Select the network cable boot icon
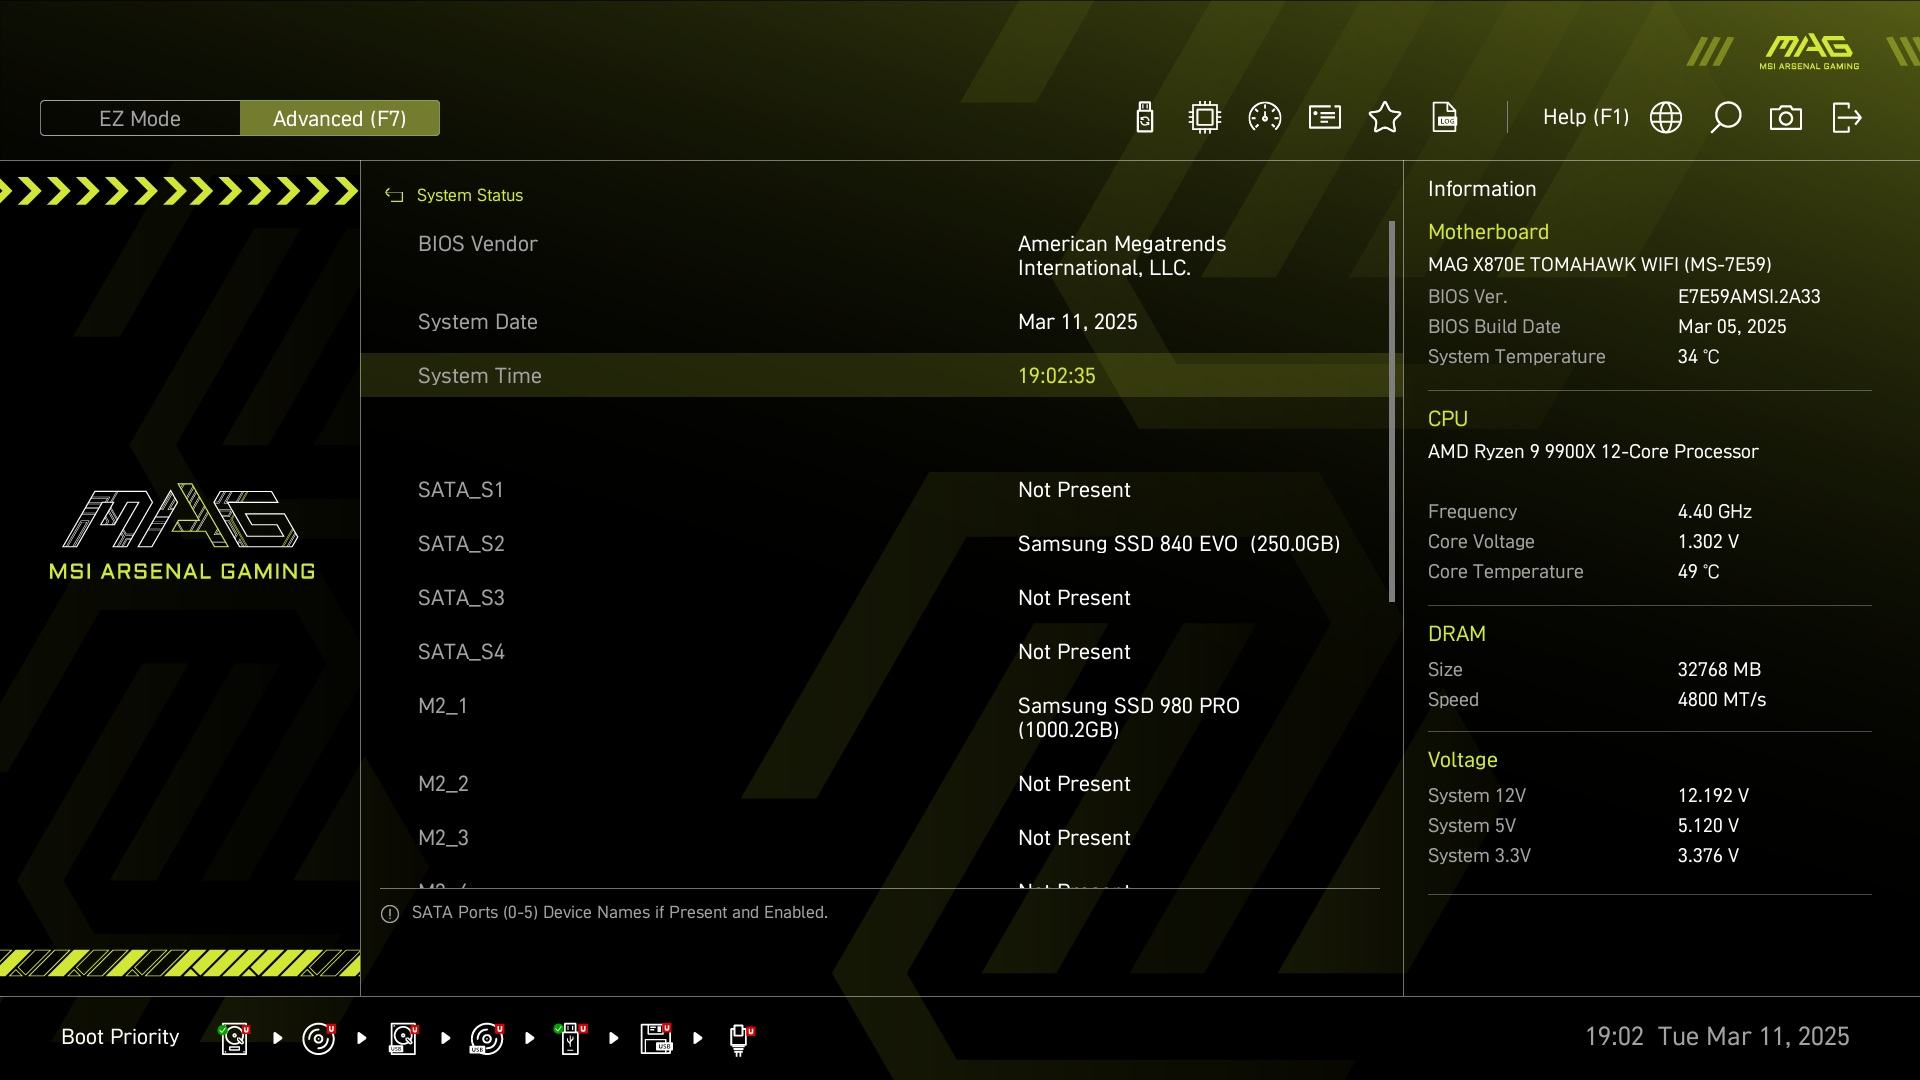 741,1039
